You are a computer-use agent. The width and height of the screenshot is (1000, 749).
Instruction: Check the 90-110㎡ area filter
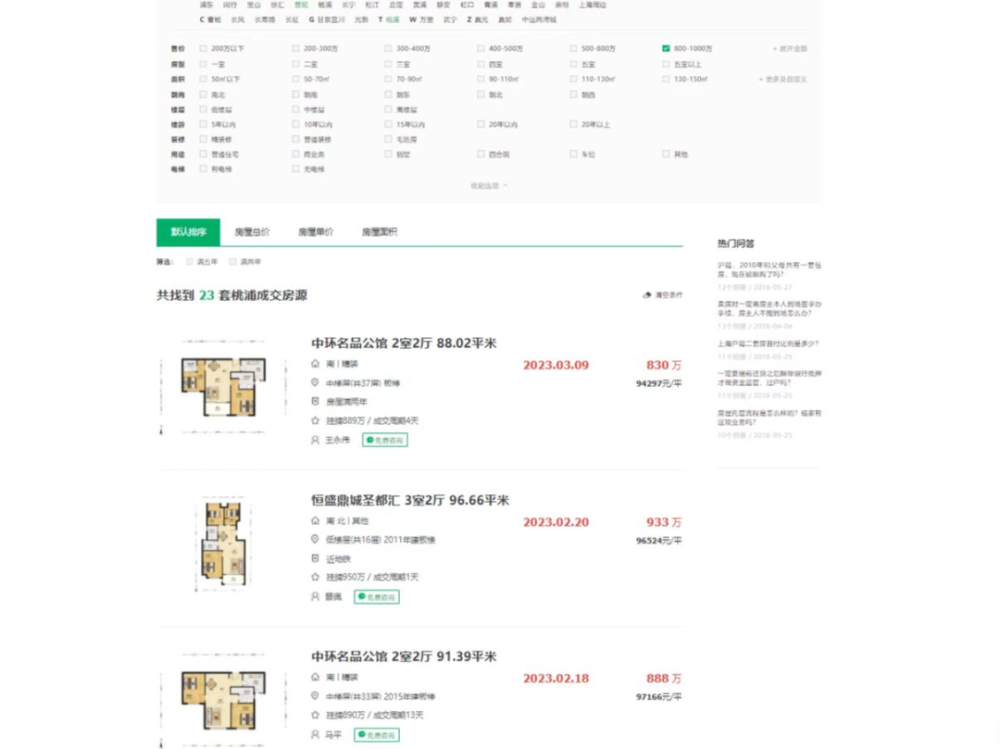(480, 79)
